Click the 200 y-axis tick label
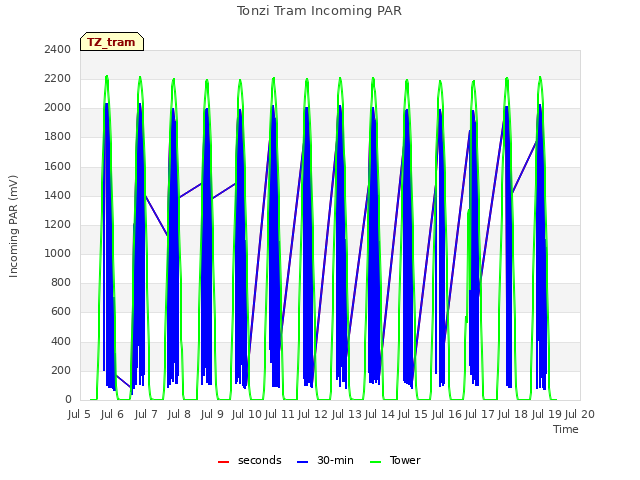This screenshot has height=480, width=640. pos(61,370)
